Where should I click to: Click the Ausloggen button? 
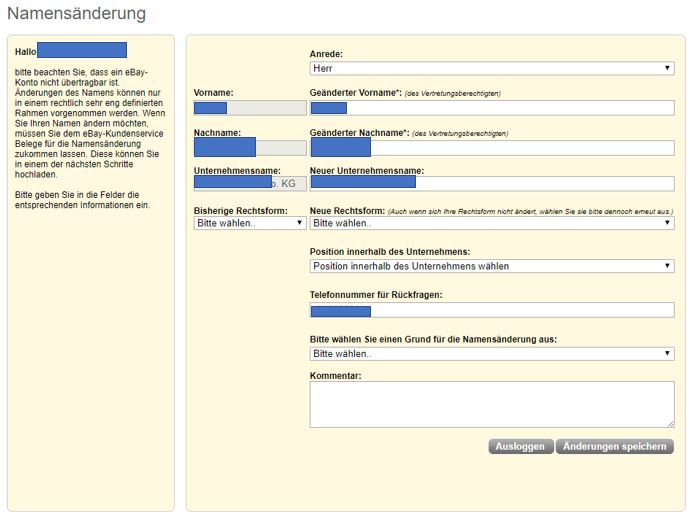click(x=521, y=446)
